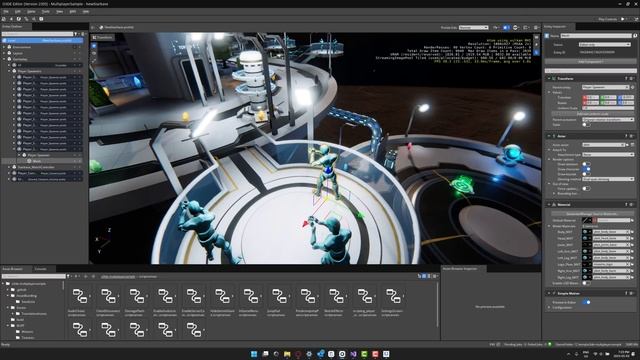The height and width of the screenshot is (360, 640).
Task: Click the Asset Browser search field
Action: pos(33,276)
